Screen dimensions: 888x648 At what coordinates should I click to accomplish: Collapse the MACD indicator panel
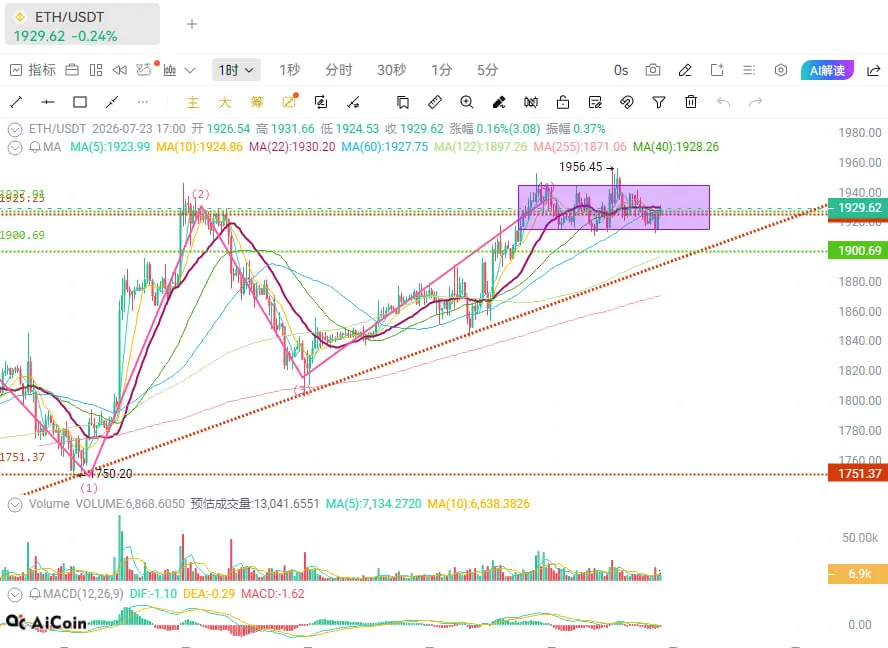[x=15, y=594]
